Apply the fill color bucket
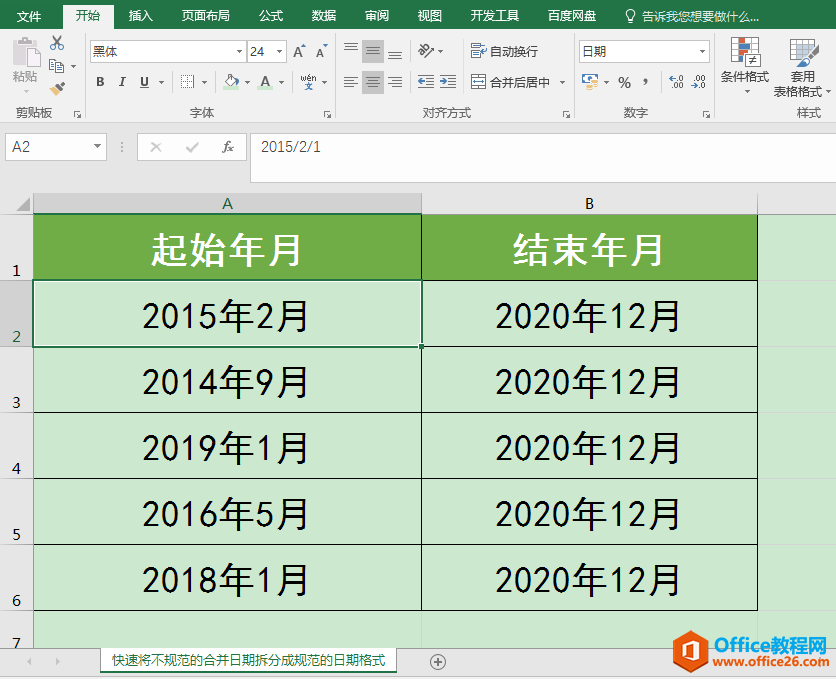The height and width of the screenshot is (679, 836). (231, 82)
